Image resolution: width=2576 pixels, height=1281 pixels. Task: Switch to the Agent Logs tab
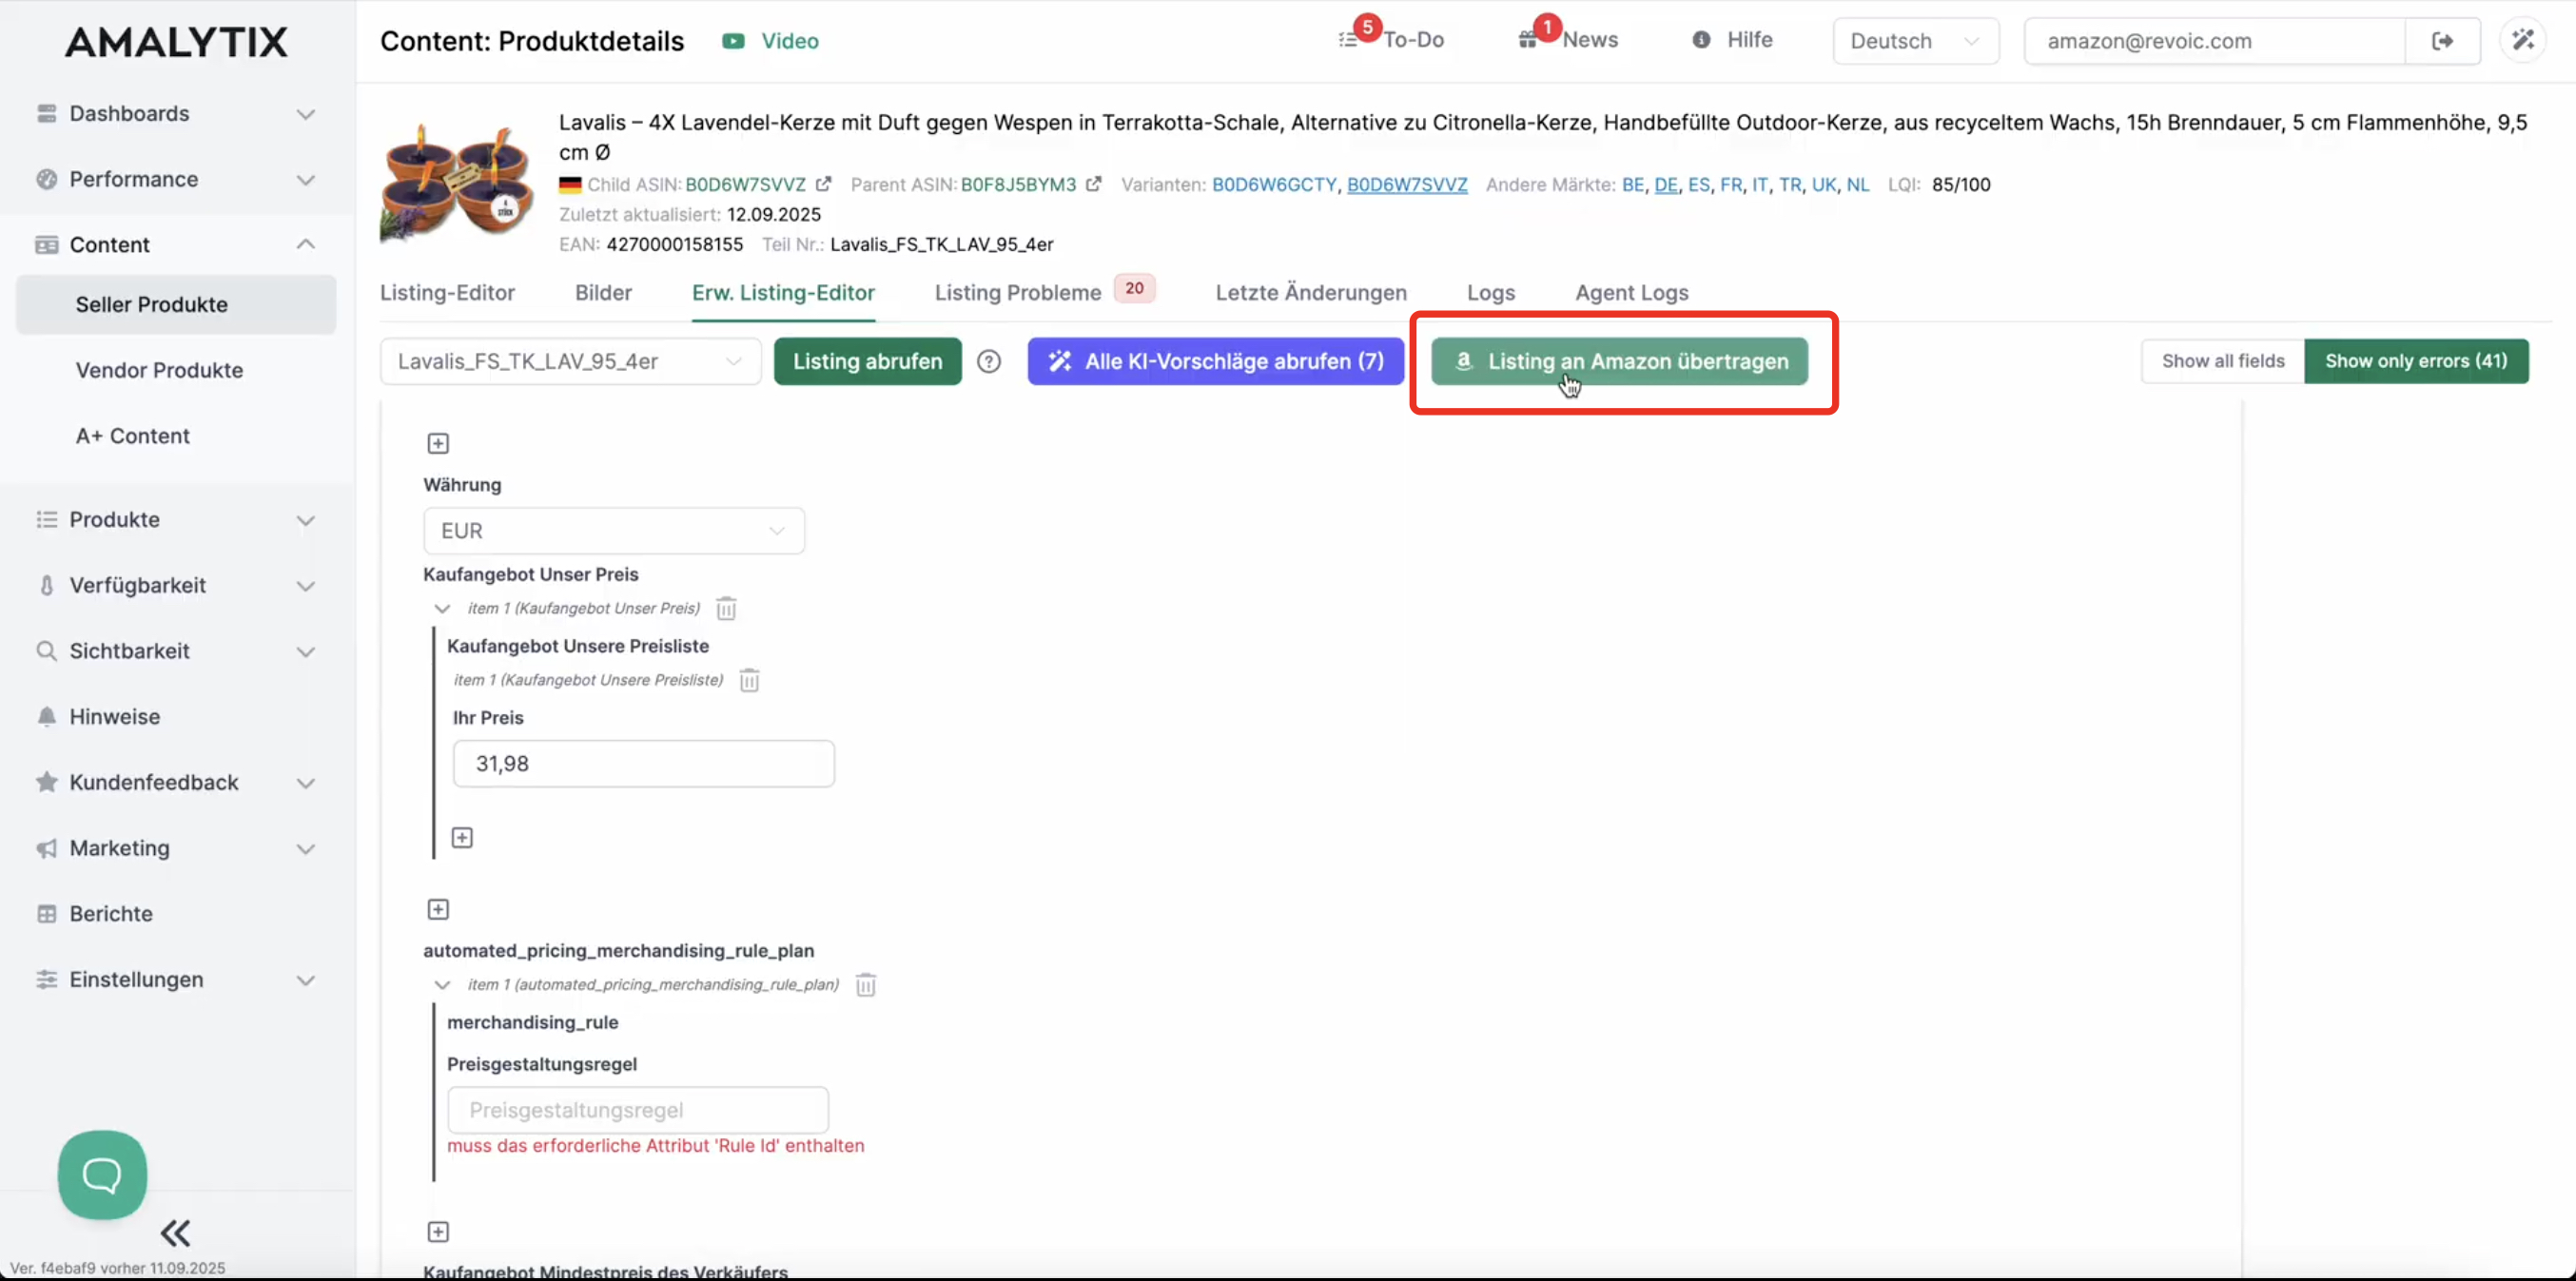(1631, 293)
